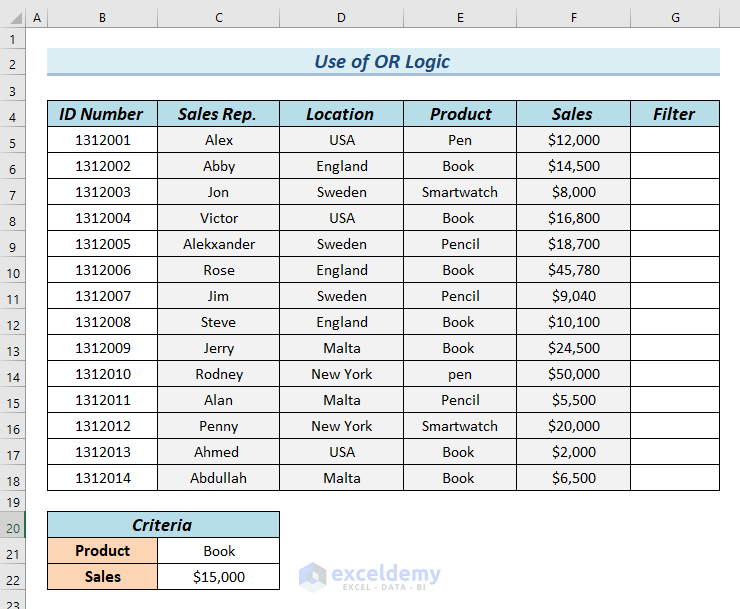
Task: Click the 'Use of OR Logic' title cell
Action: coord(383,61)
